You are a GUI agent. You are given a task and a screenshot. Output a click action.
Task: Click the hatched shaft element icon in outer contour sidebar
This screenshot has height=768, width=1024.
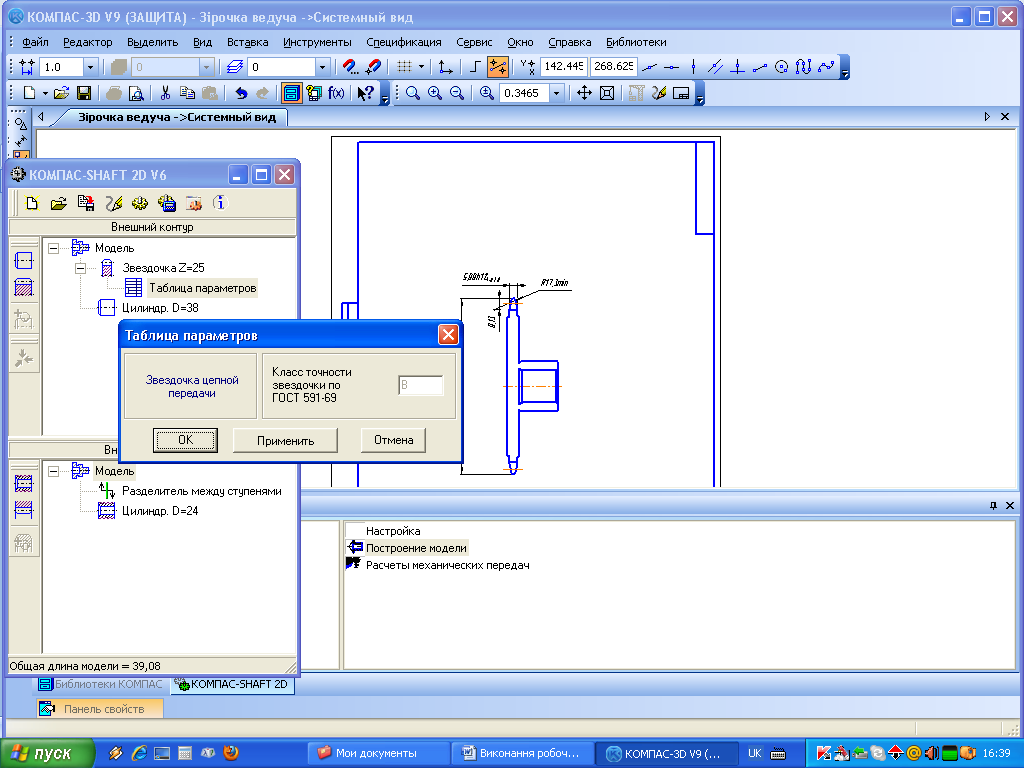point(24,287)
